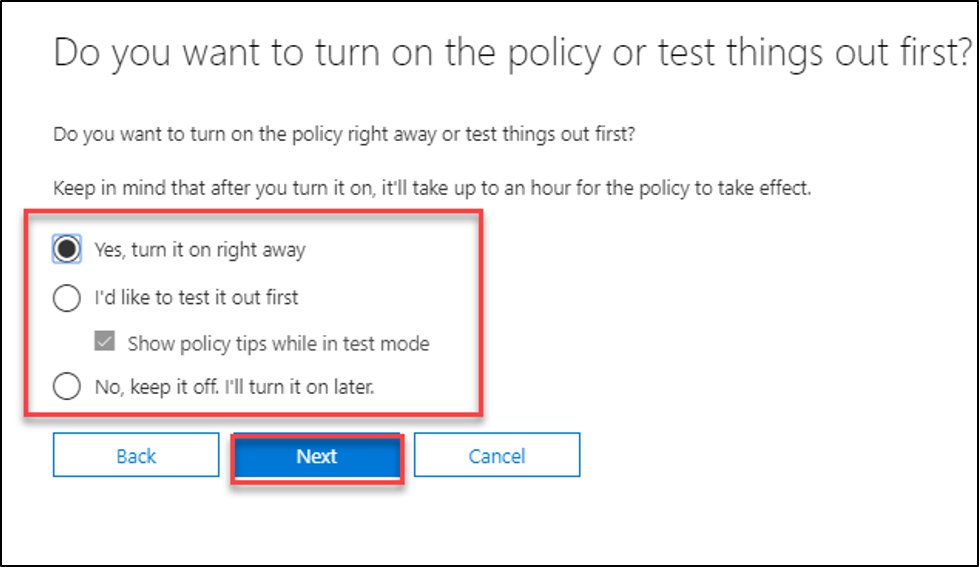This screenshot has height=567, width=979.
Task: Click "right away" in the small question paragraph
Action: pyautogui.click(x=405, y=134)
